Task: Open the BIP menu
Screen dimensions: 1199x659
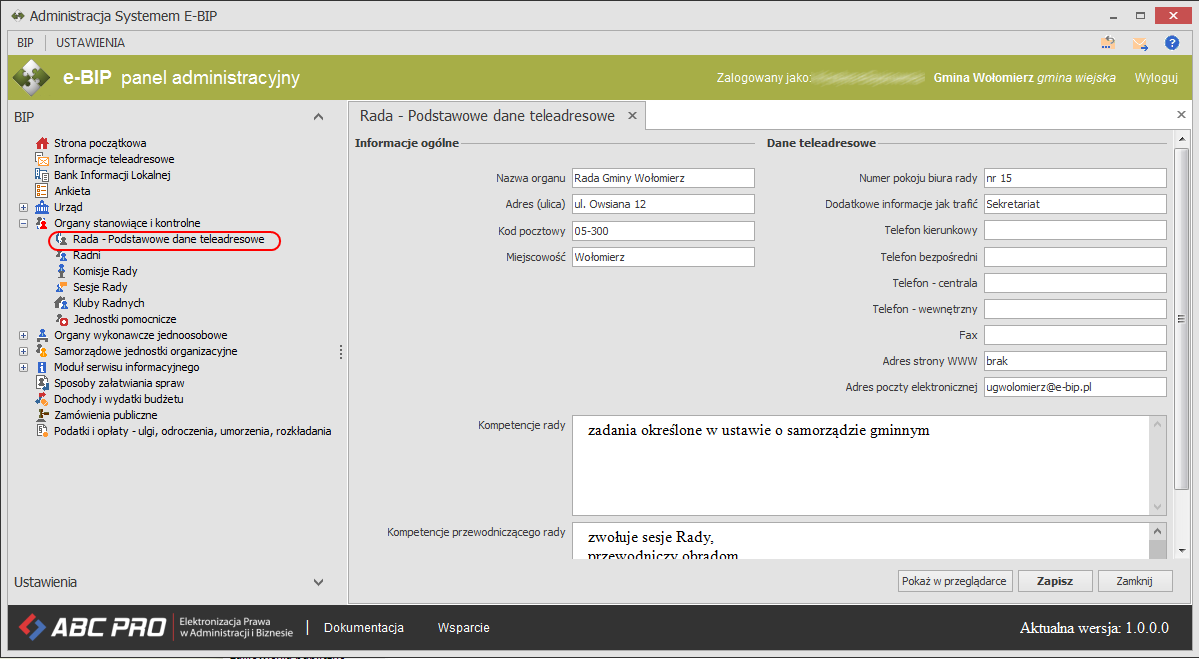Action: point(25,43)
